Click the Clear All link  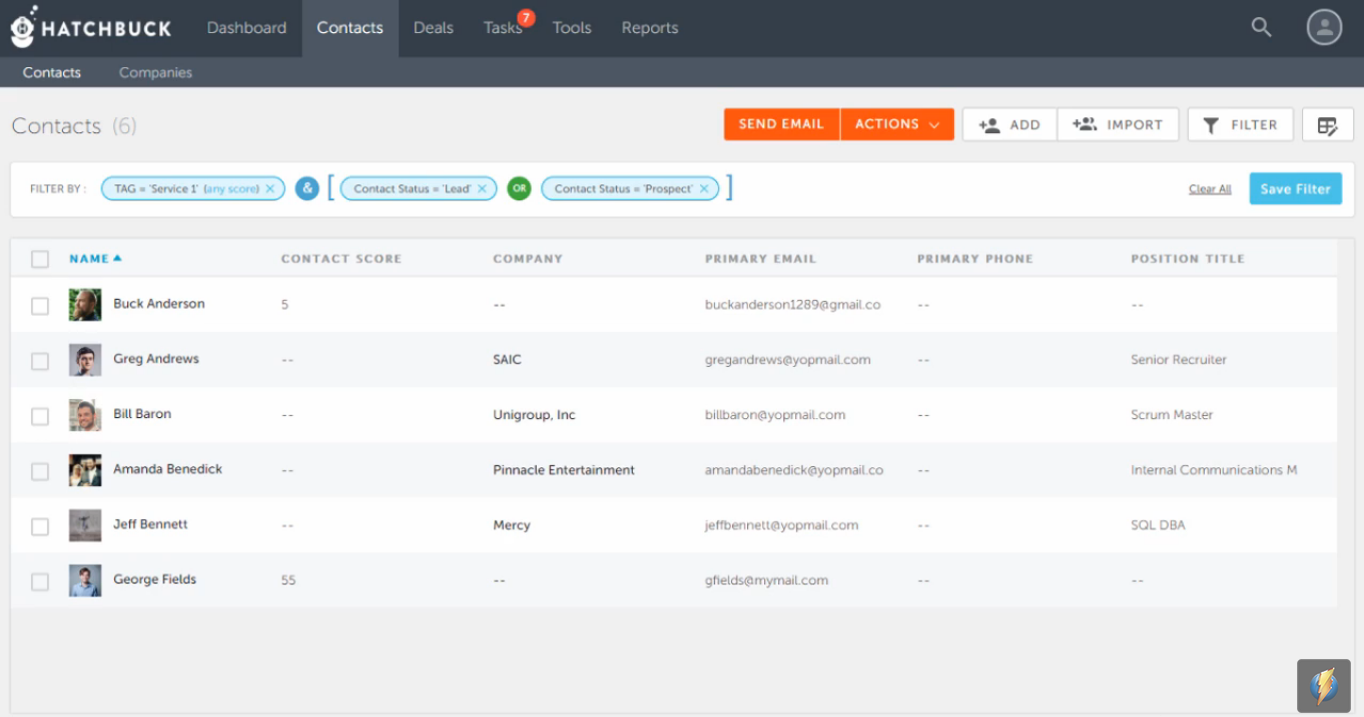[1209, 189]
